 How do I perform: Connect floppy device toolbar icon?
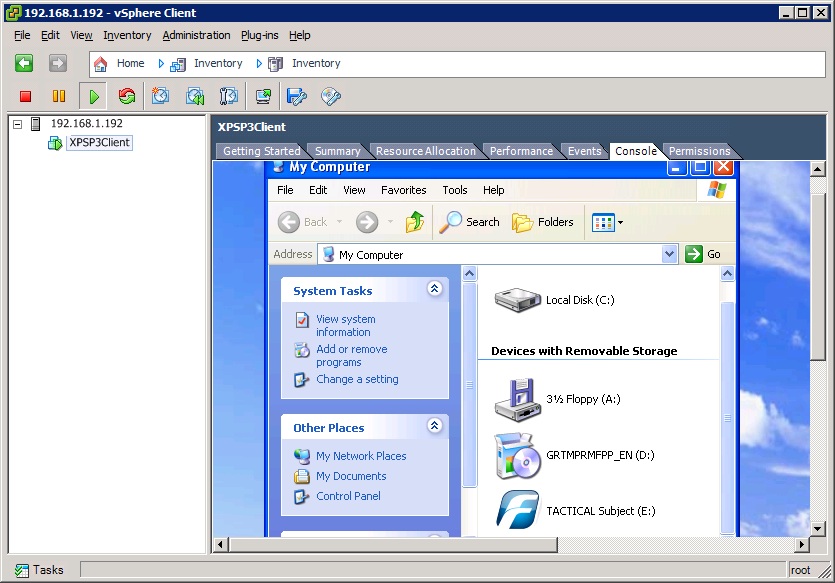coord(297,96)
